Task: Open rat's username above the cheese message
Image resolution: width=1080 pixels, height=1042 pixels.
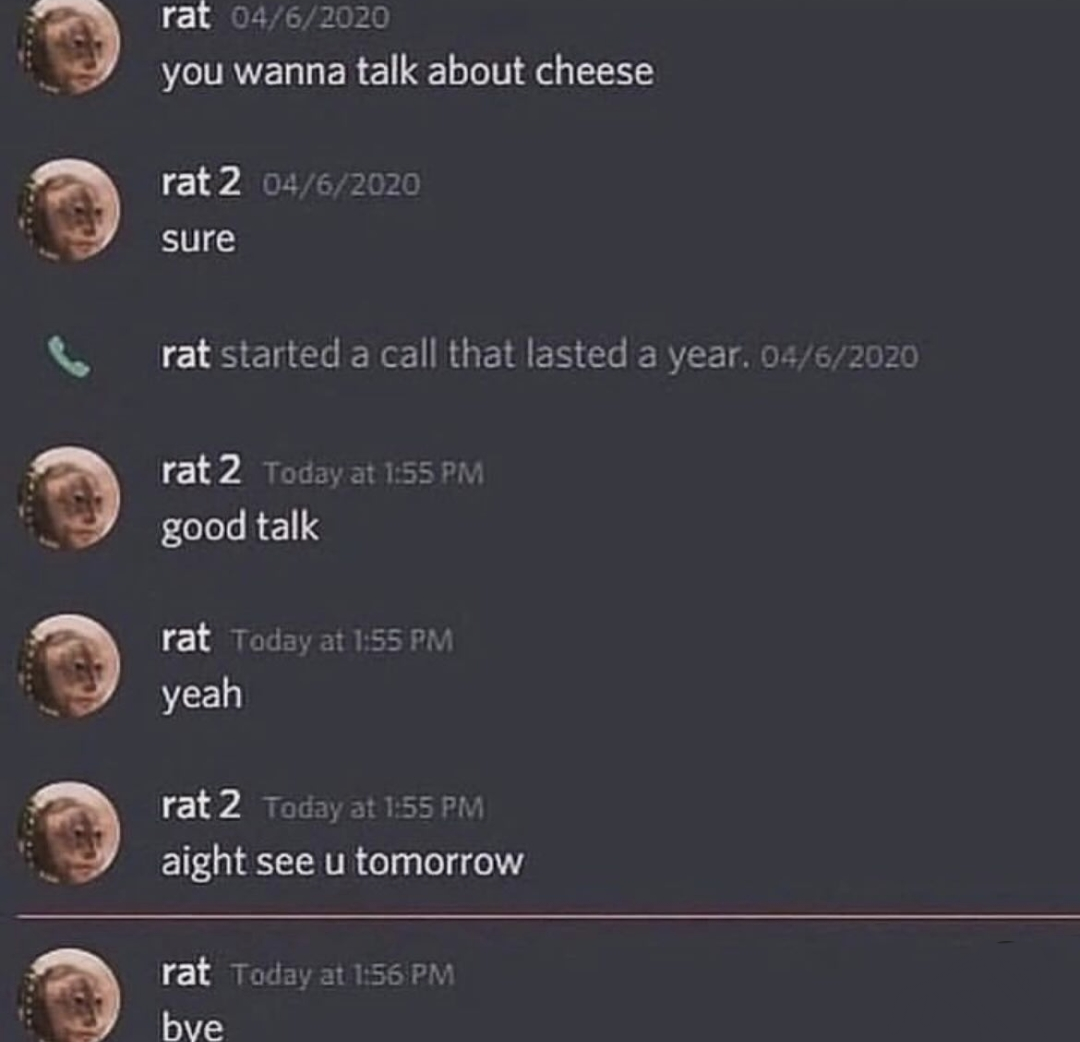Action: coord(185,17)
